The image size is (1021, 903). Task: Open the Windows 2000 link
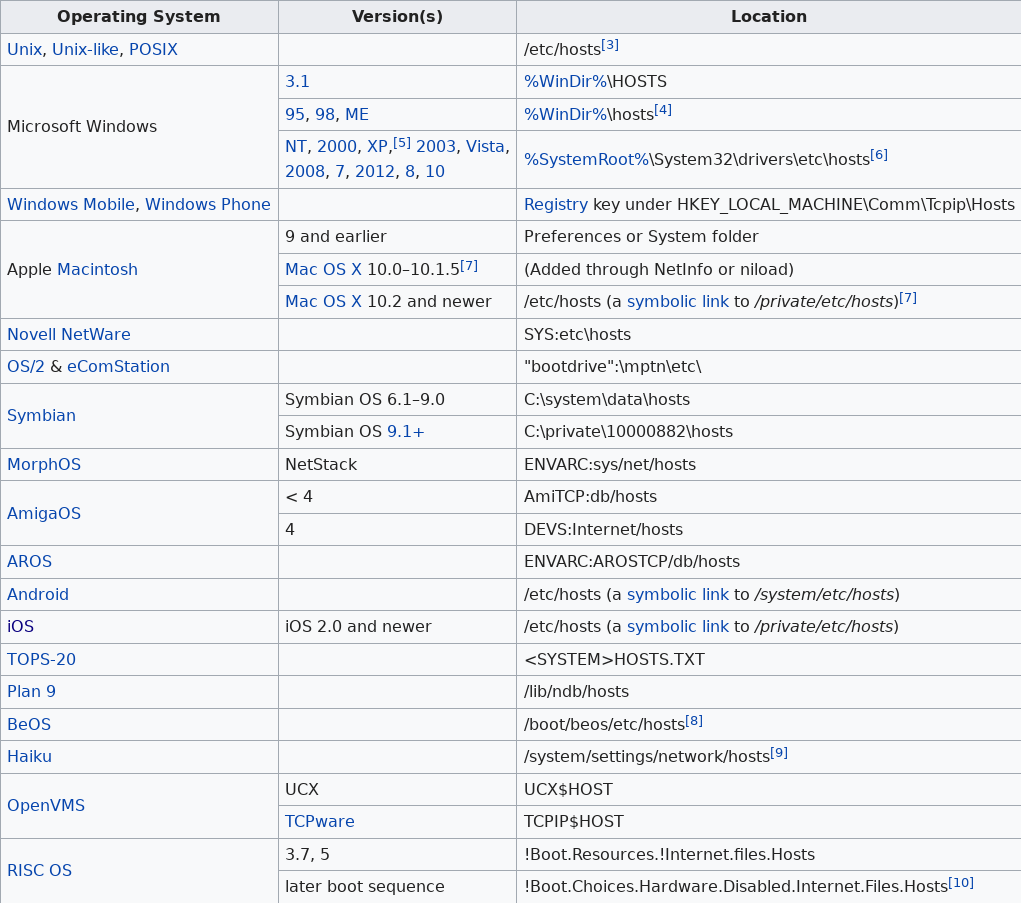(x=337, y=146)
